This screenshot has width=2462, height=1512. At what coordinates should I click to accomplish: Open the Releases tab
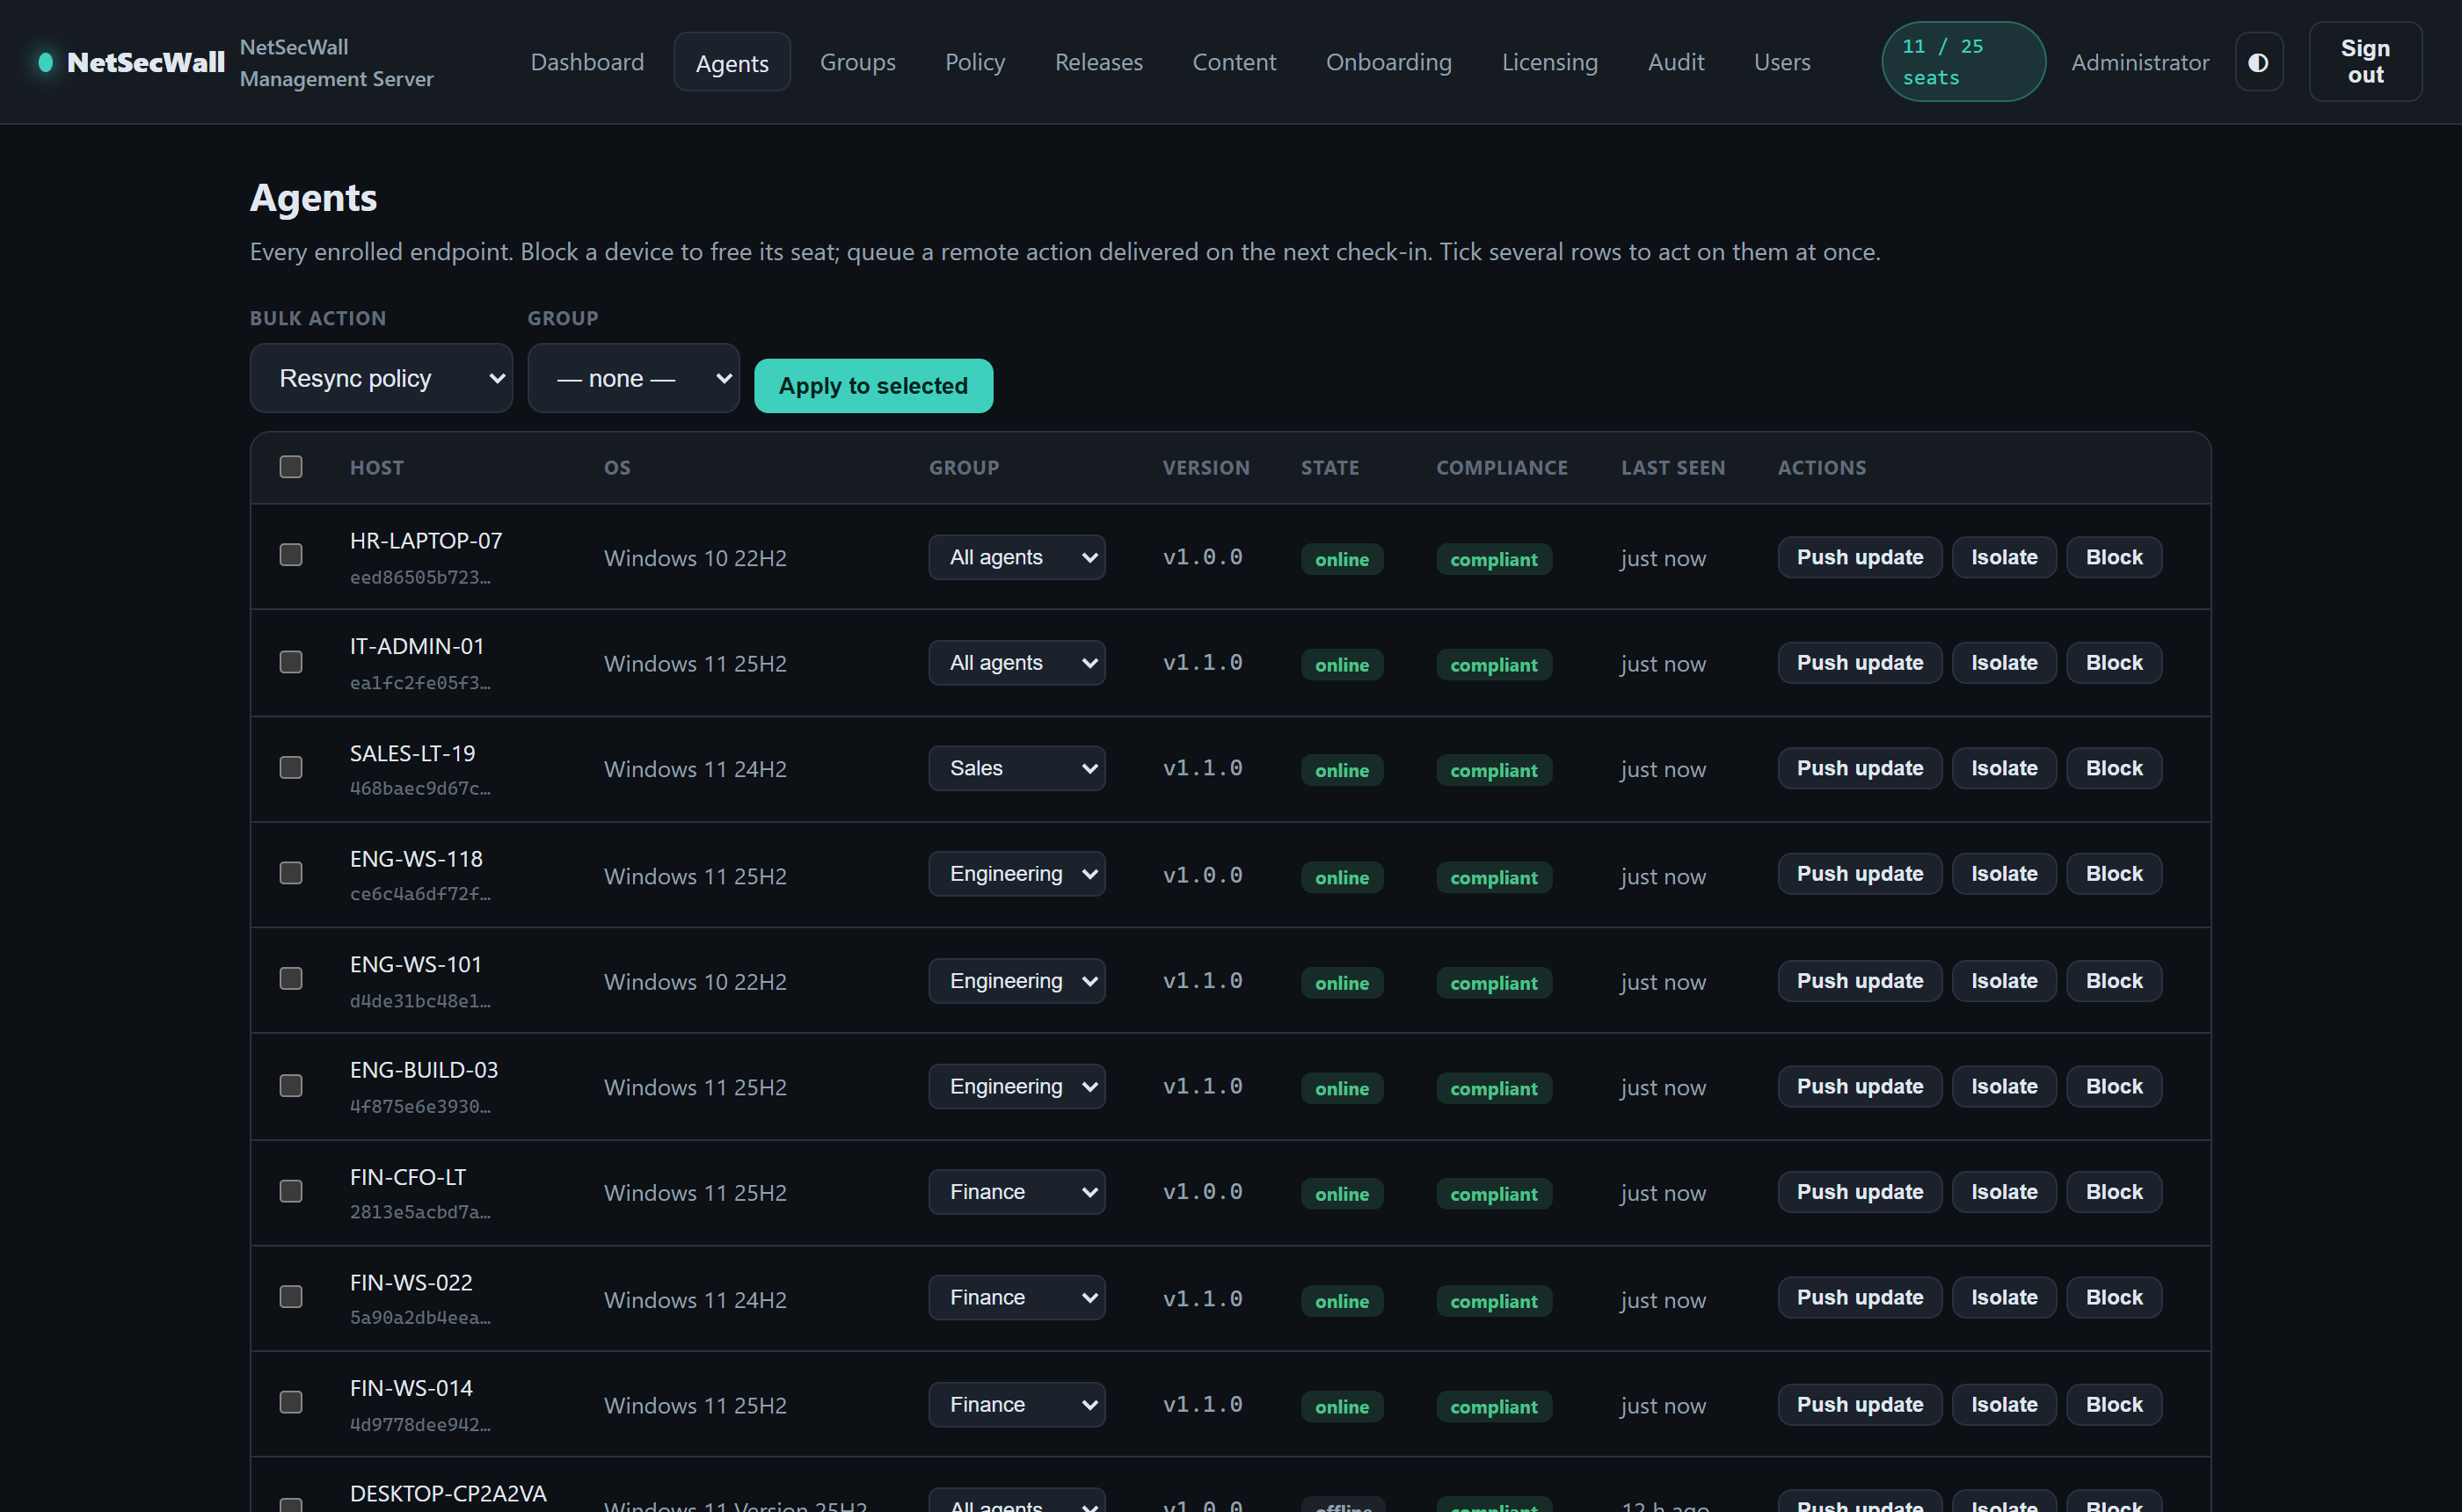coord(1098,62)
